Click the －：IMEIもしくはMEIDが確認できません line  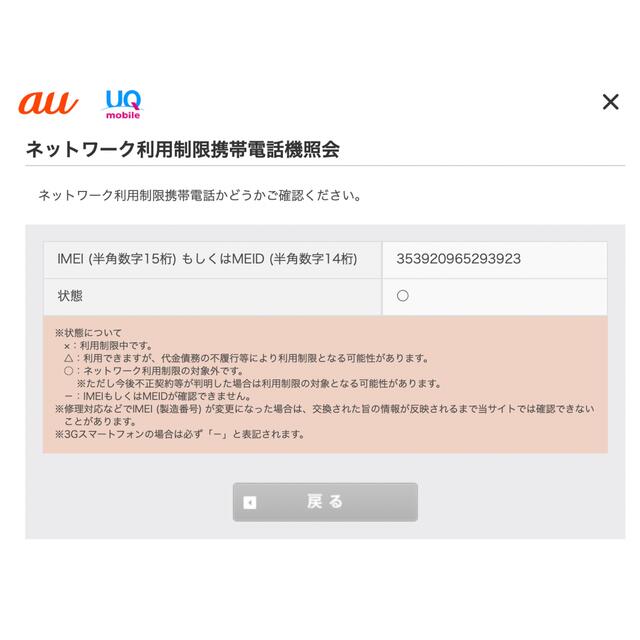tap(158, 396)
